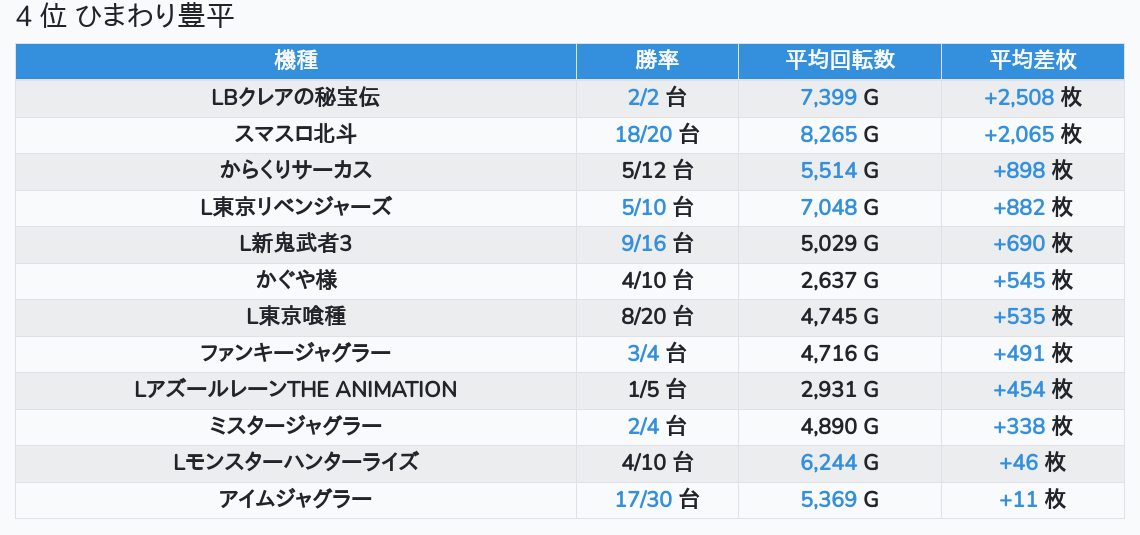Click the 勝率 column header
Image resolution: width=1140 pixels, height=535 pixels.
pos(657,60)
